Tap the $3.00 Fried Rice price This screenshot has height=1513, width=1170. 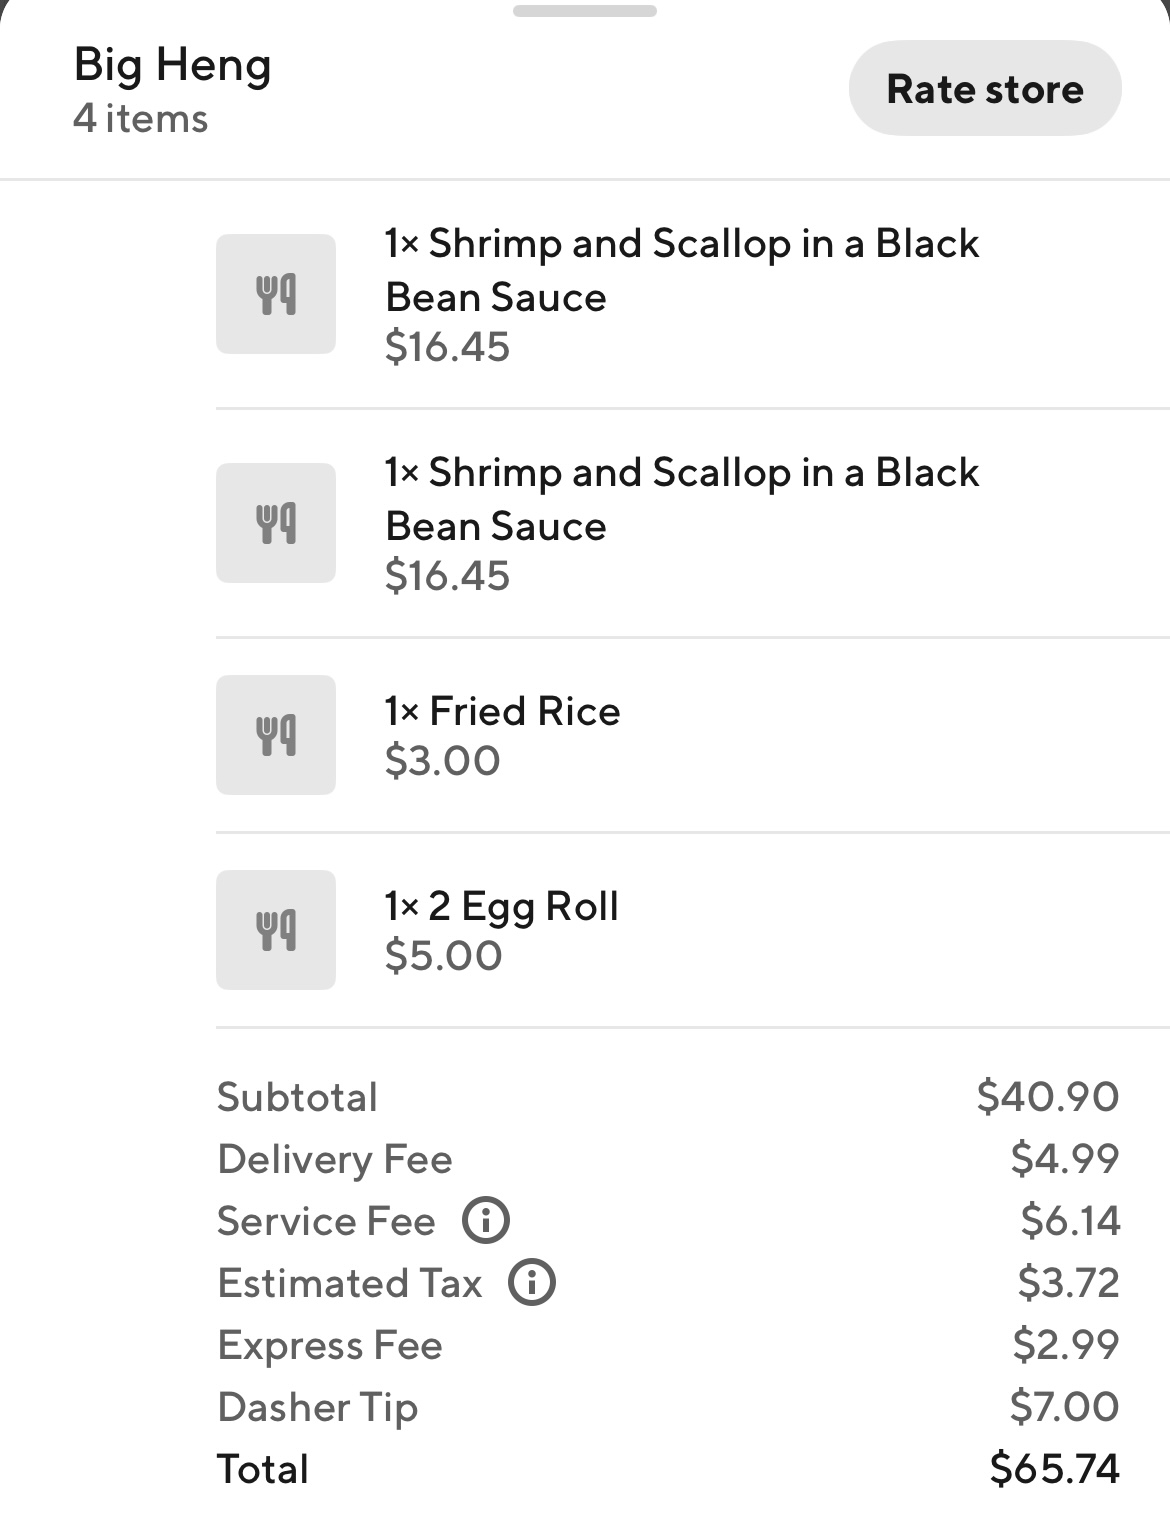[443, 761]
